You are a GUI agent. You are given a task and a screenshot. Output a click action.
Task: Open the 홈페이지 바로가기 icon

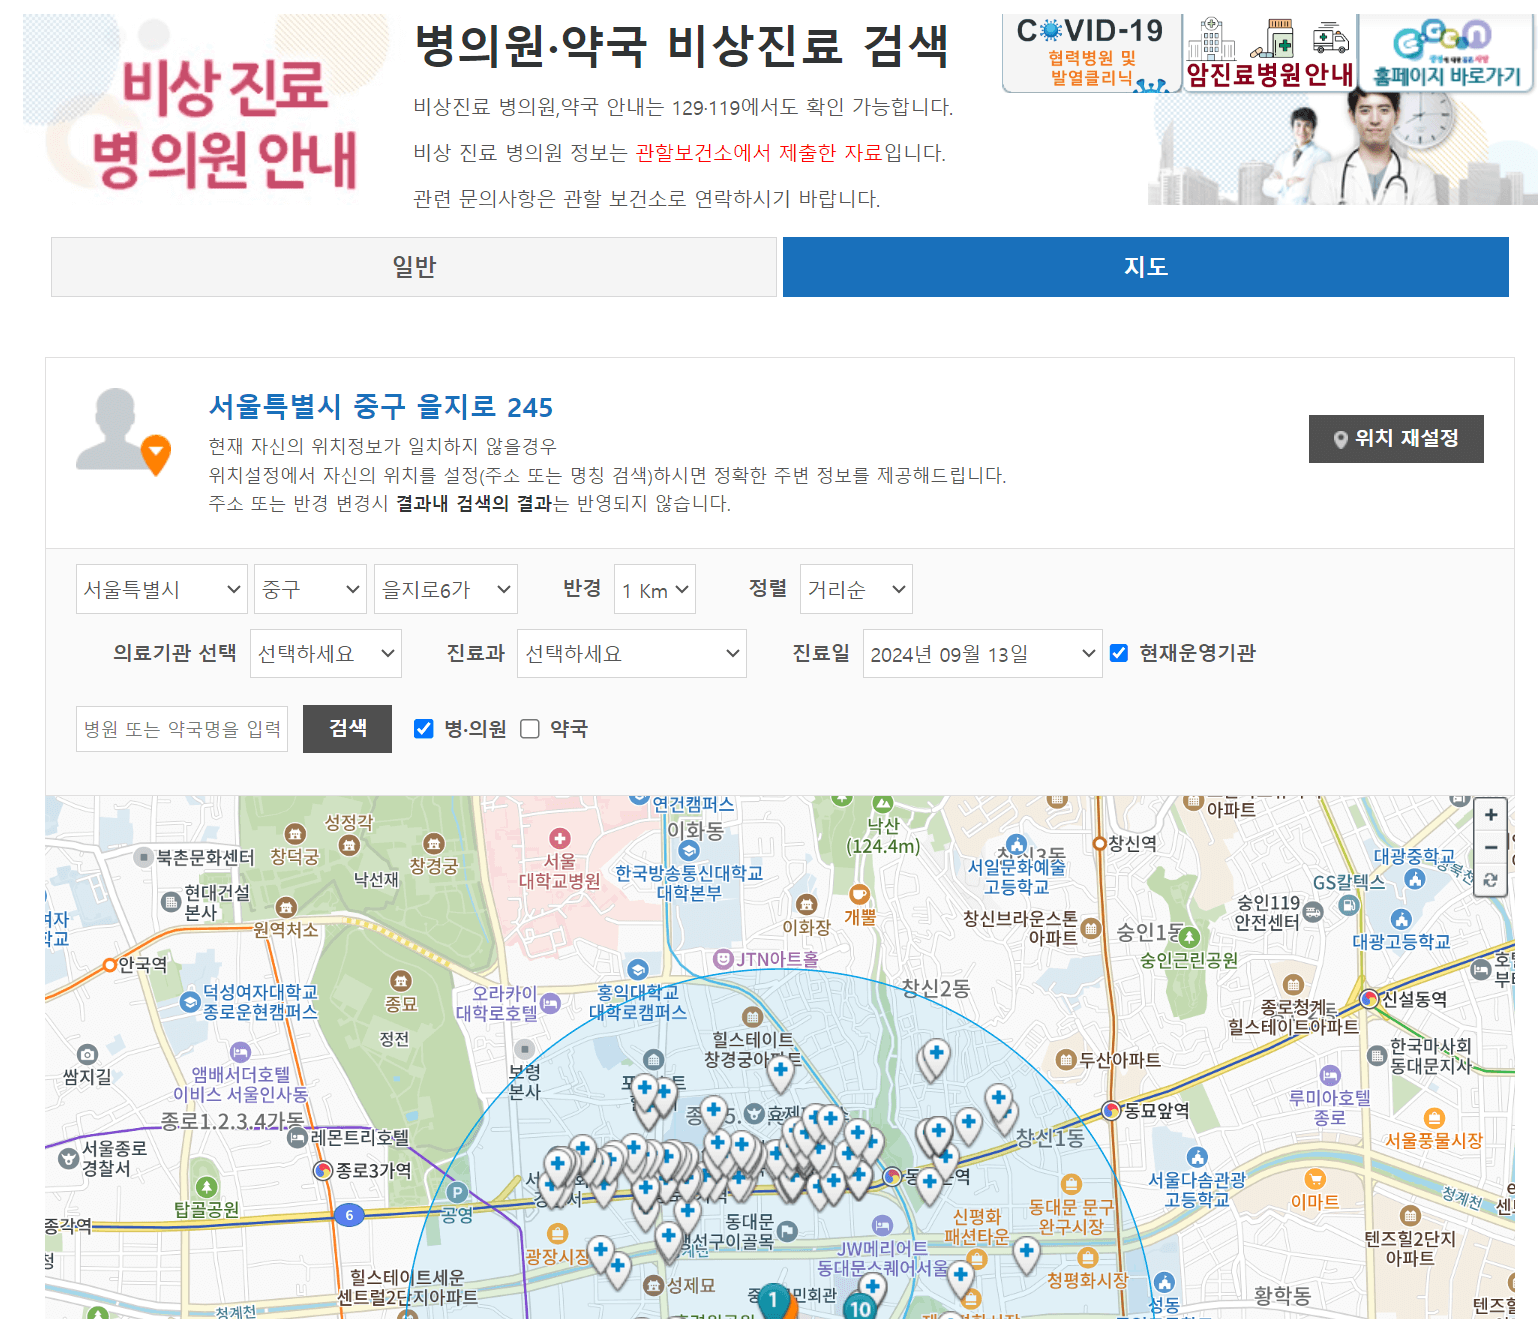pyautogui.click(x=1446, y=52)
